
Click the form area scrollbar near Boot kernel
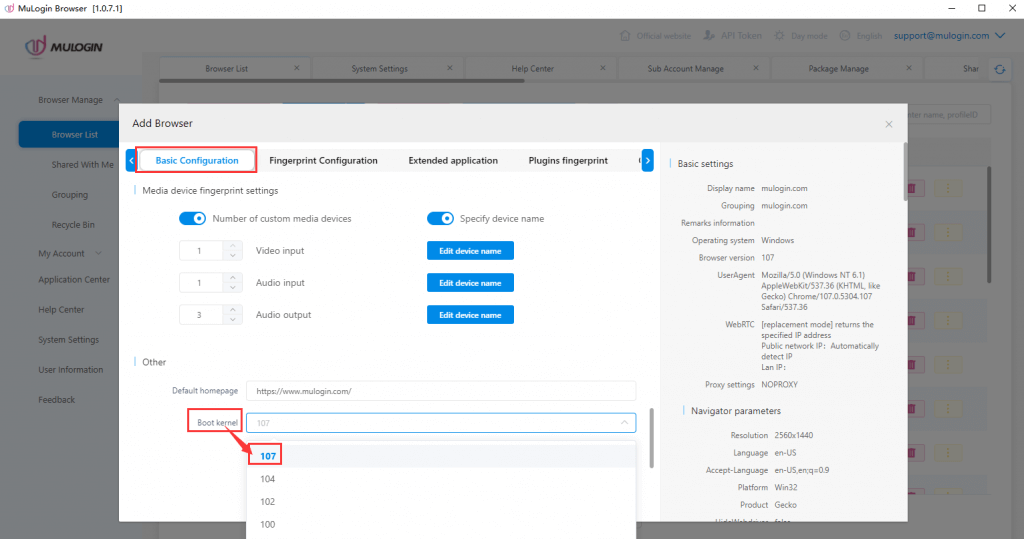click(x=651, y=438)
